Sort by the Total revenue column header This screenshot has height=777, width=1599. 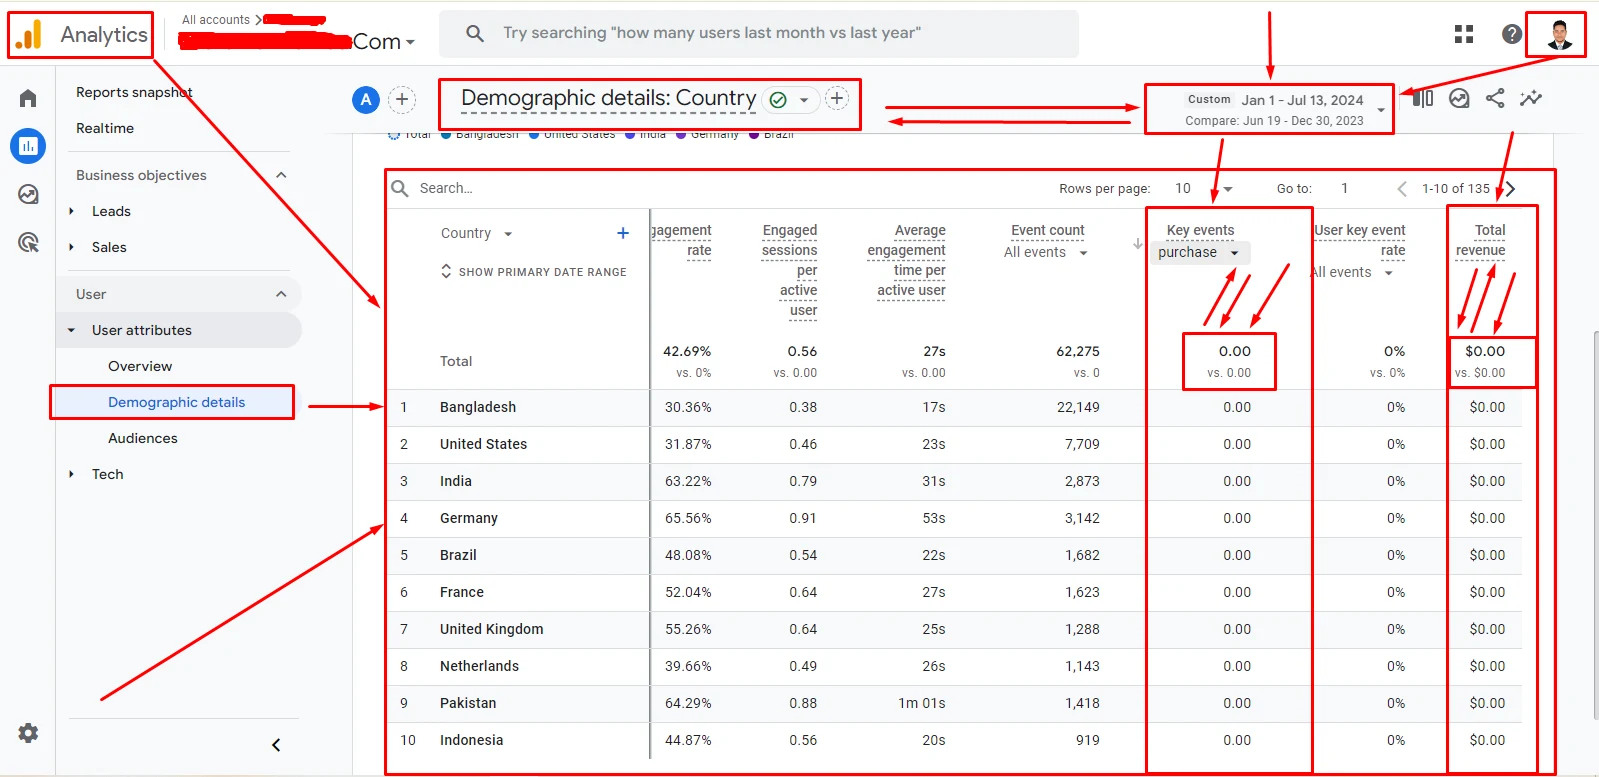[x=1481, y=240]
